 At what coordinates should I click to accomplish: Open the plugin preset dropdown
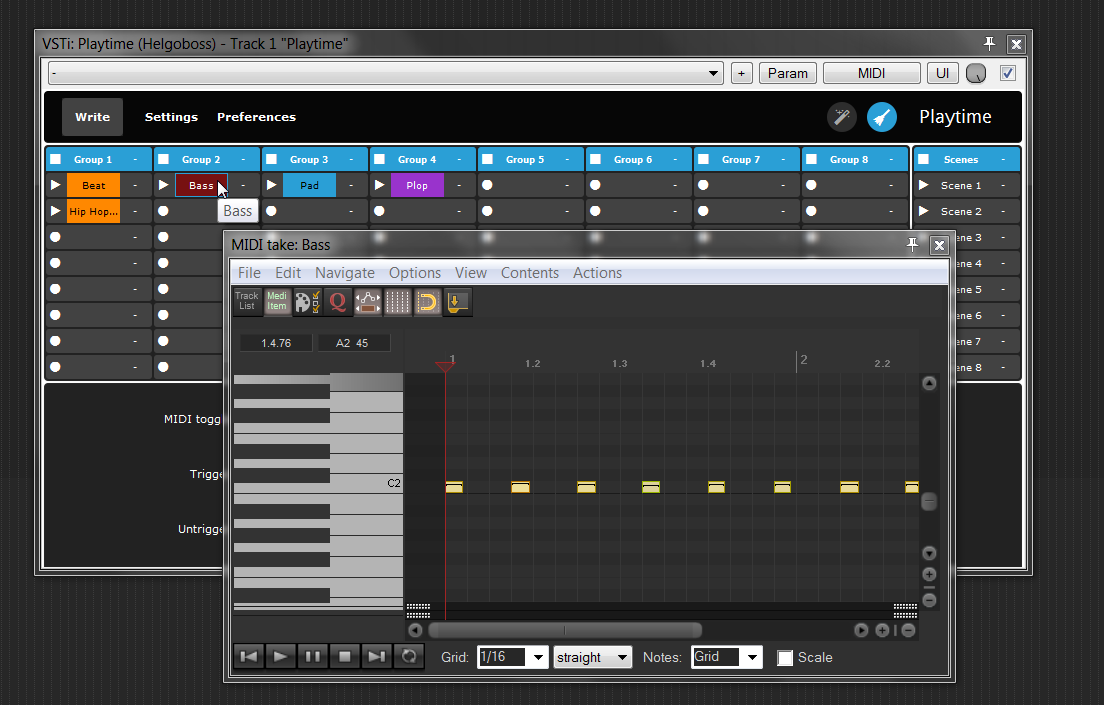[386, 73]
